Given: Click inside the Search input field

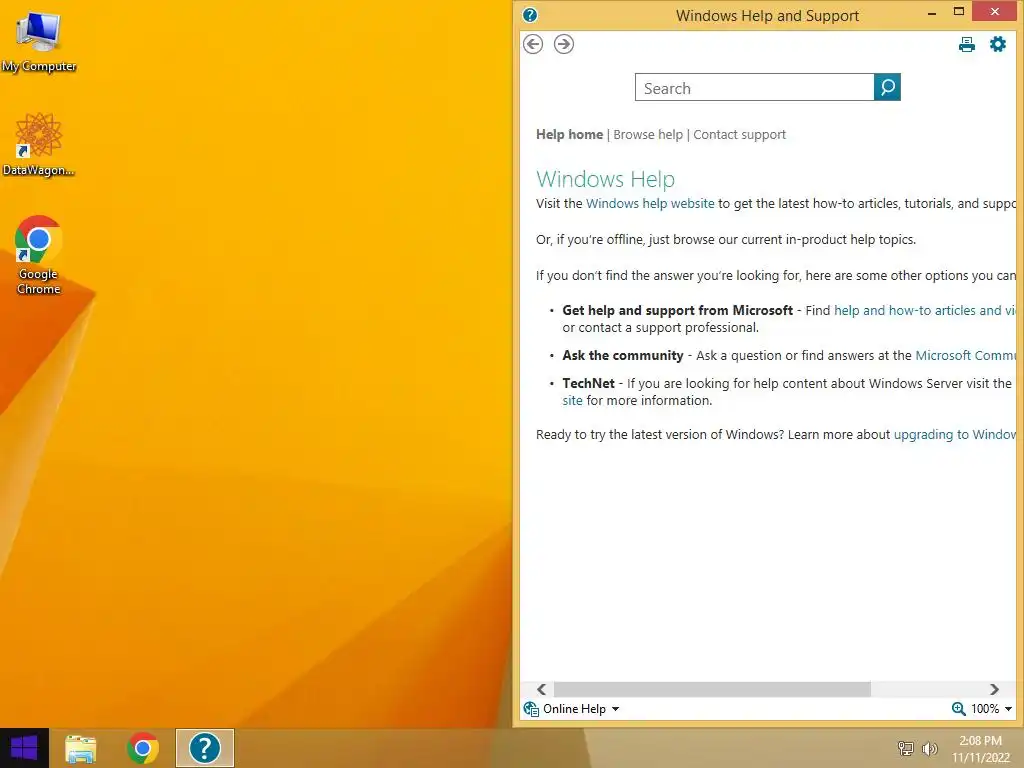Looking at the screenshot, I should [754, 88].
